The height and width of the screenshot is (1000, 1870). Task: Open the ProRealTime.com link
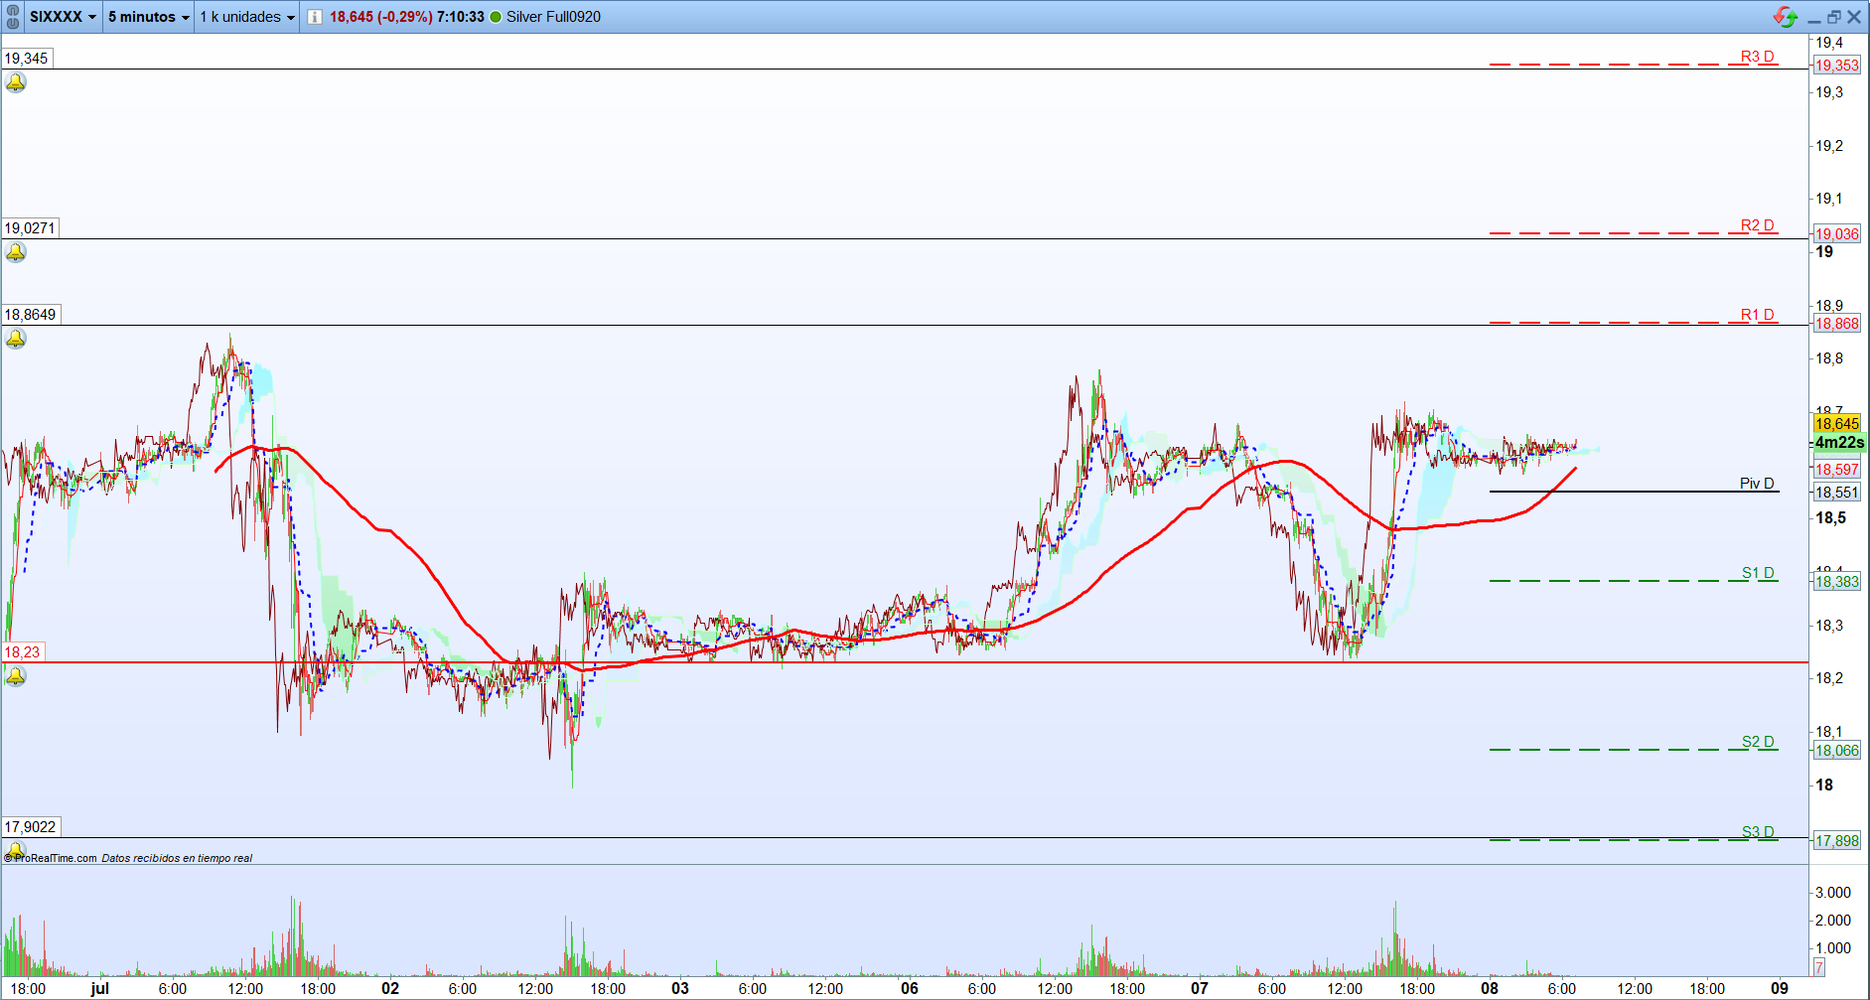(x=51, y=858)
